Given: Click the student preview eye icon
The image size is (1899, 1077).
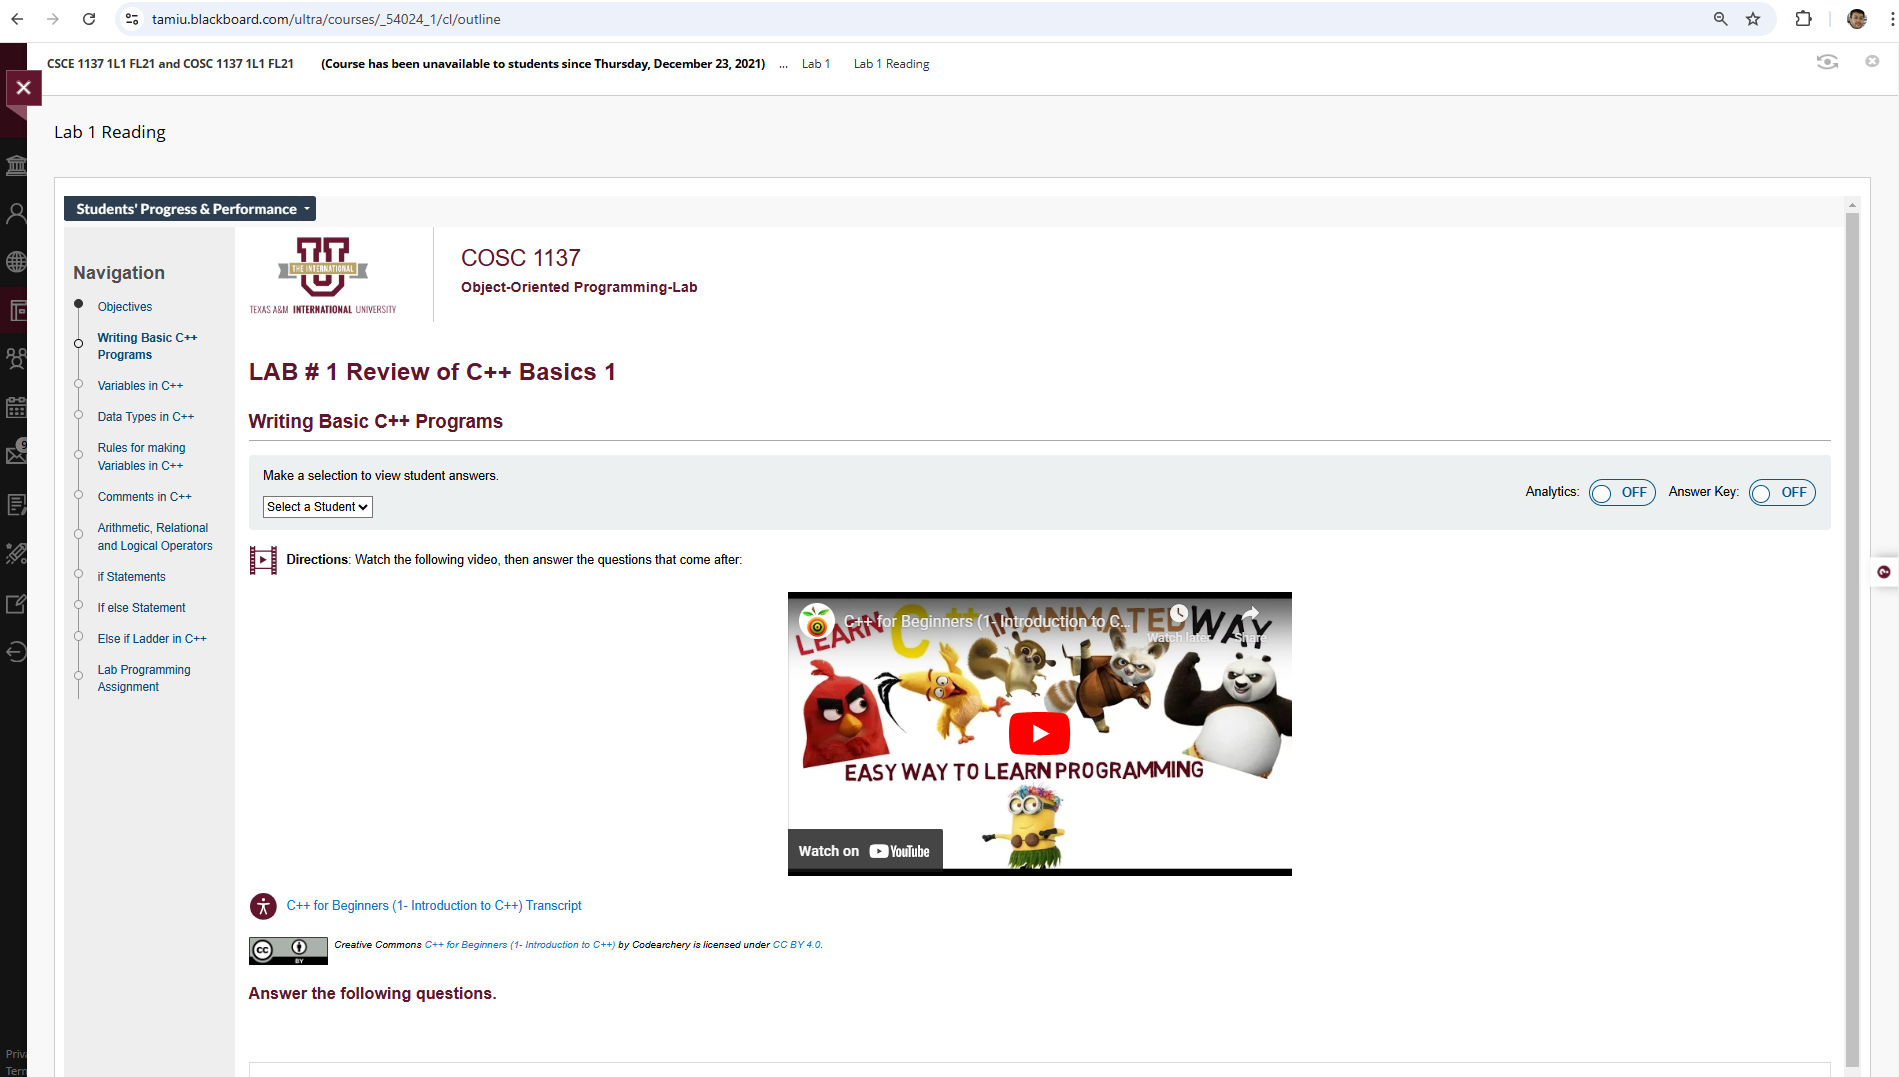Looking at the screenshot, I should click(1827, 62).
